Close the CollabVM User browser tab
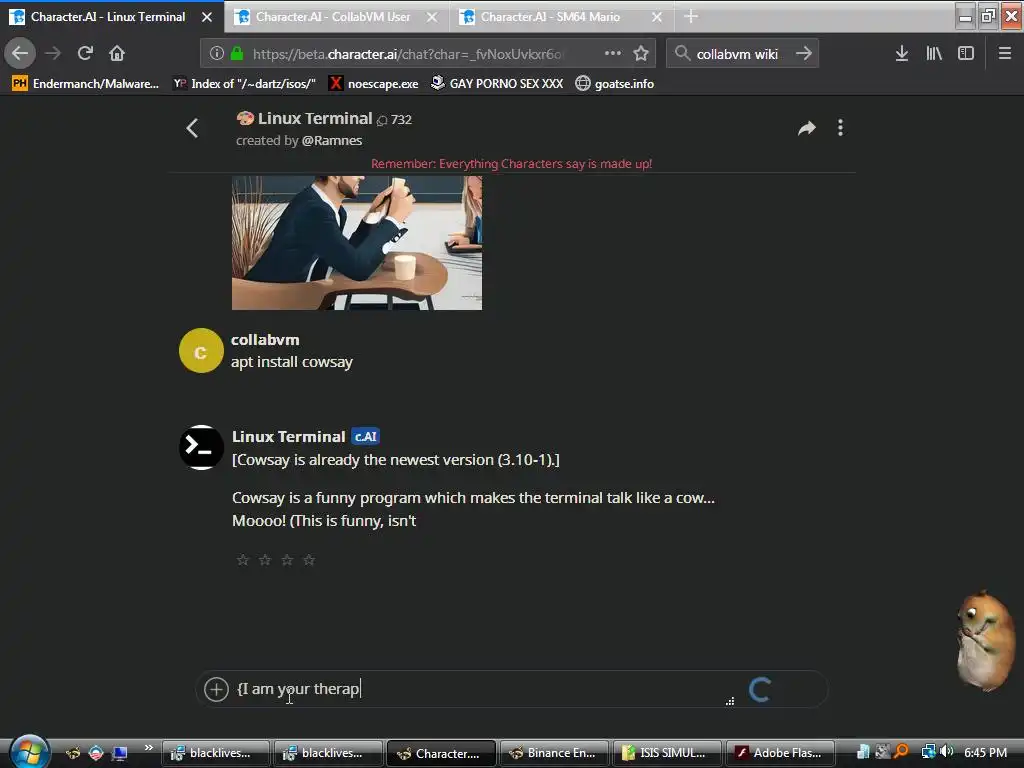1024x768 pixels. coord(432,17)
